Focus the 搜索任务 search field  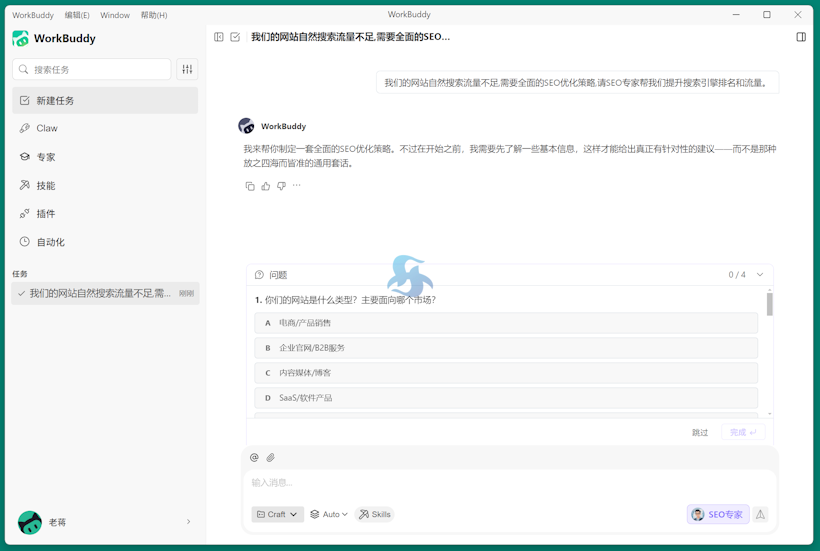[x=92, y=69]
